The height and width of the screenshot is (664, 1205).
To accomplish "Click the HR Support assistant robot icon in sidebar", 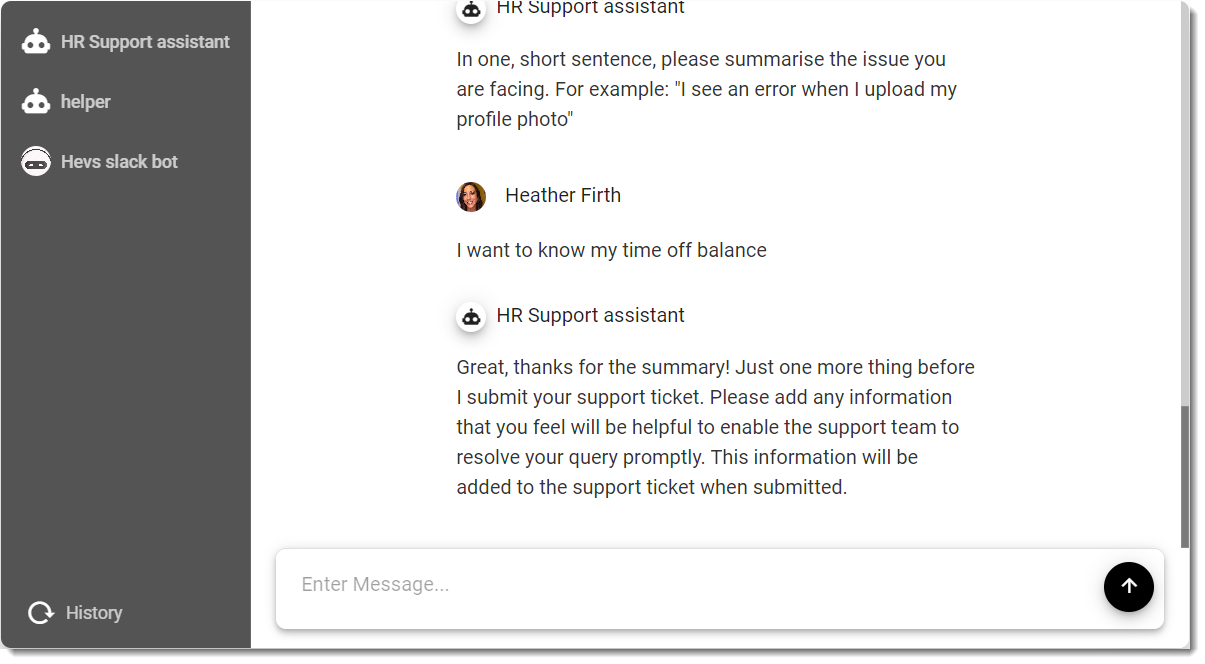I will click(x=36, y=41).
